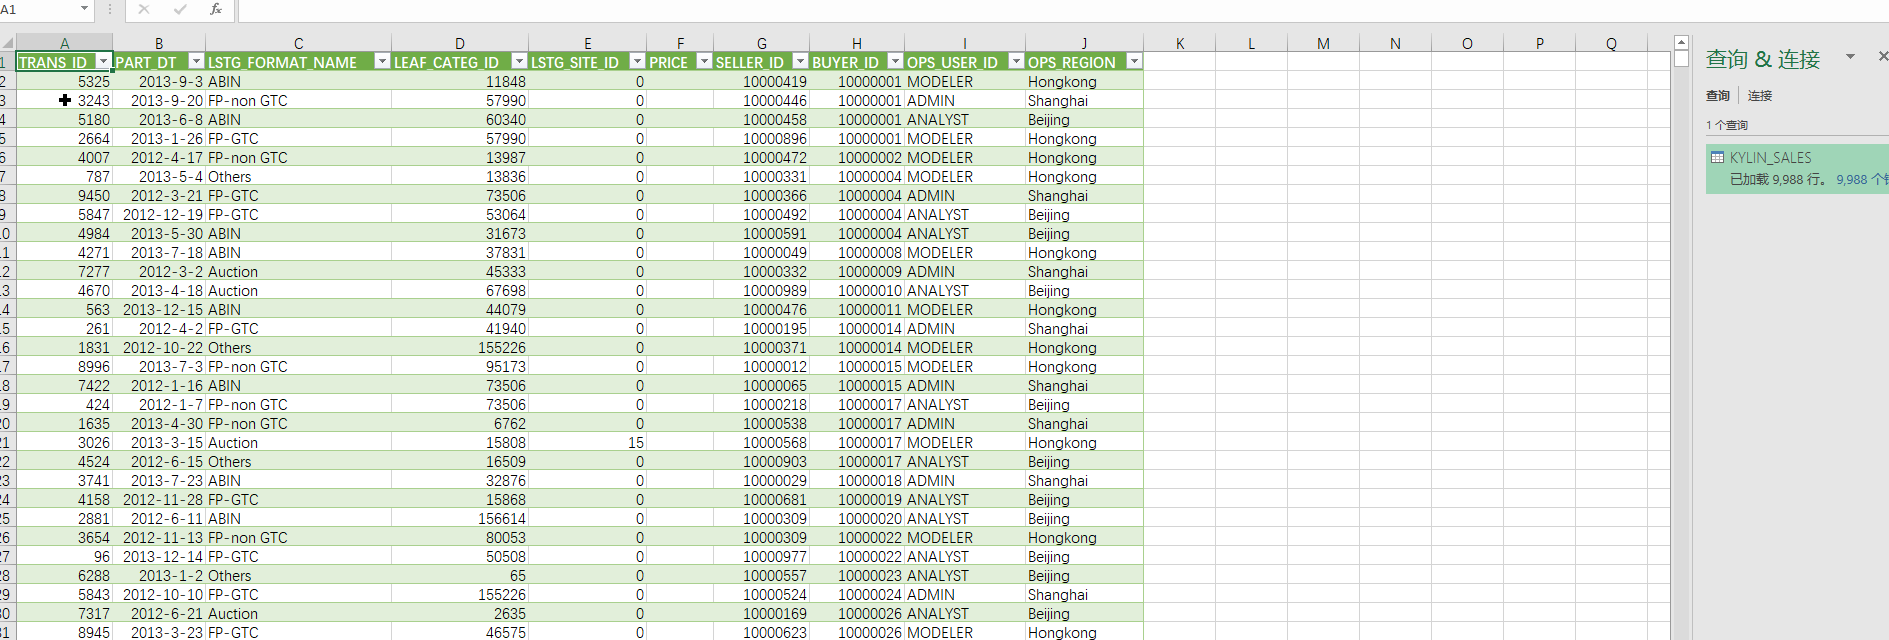The image size is (1889, 640).
Task: Open the SELLER_ID filter dropdown
Action: click(799, 61)
